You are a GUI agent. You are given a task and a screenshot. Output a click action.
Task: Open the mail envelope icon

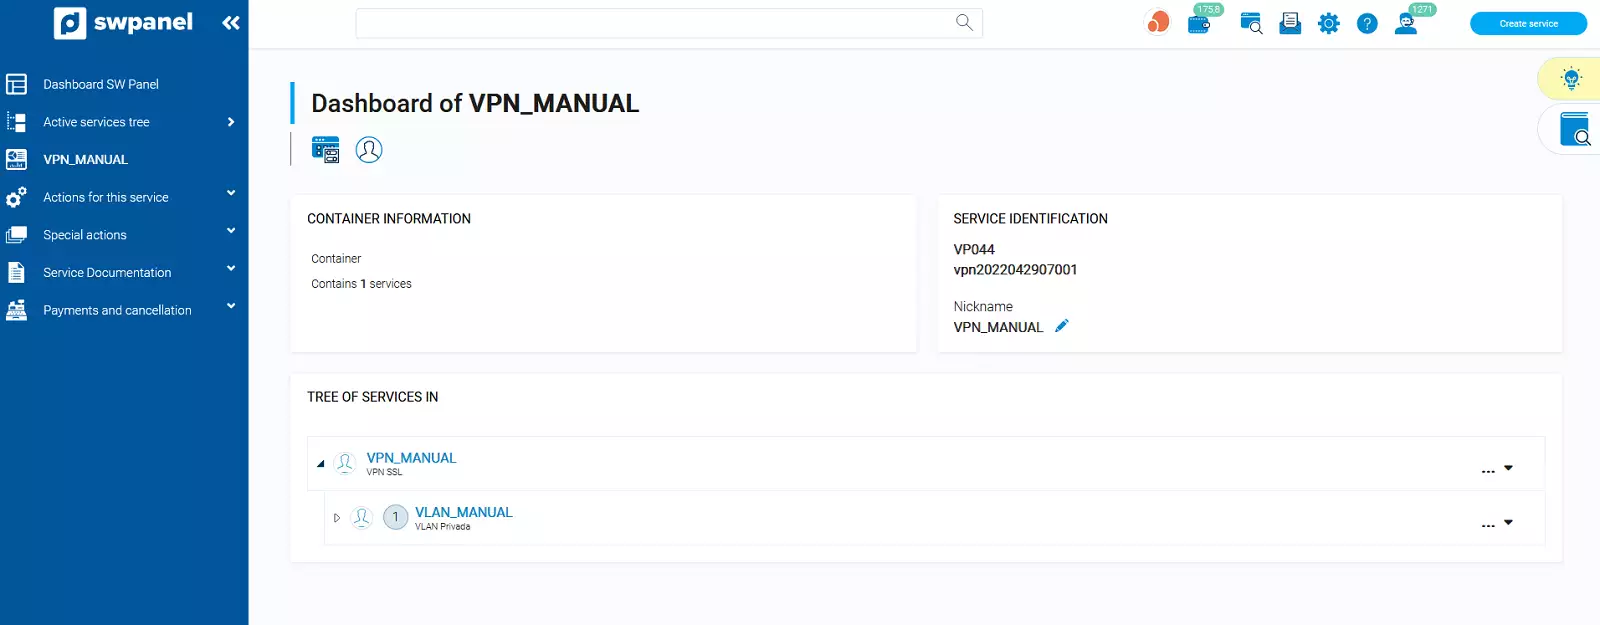tap(1290, 23)
